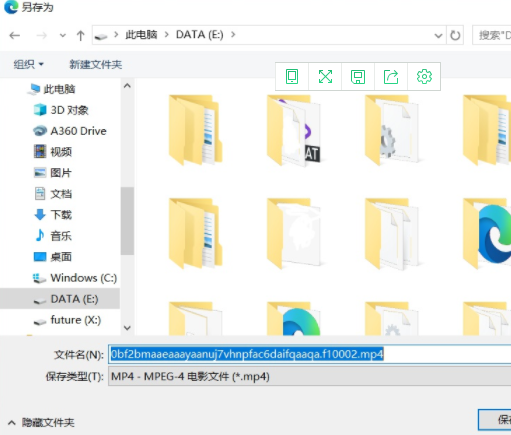Image resolution: width=511 pixels, height=435 pixels.
Task: Click the forward navigation arrow
Action: pos(41,35)
